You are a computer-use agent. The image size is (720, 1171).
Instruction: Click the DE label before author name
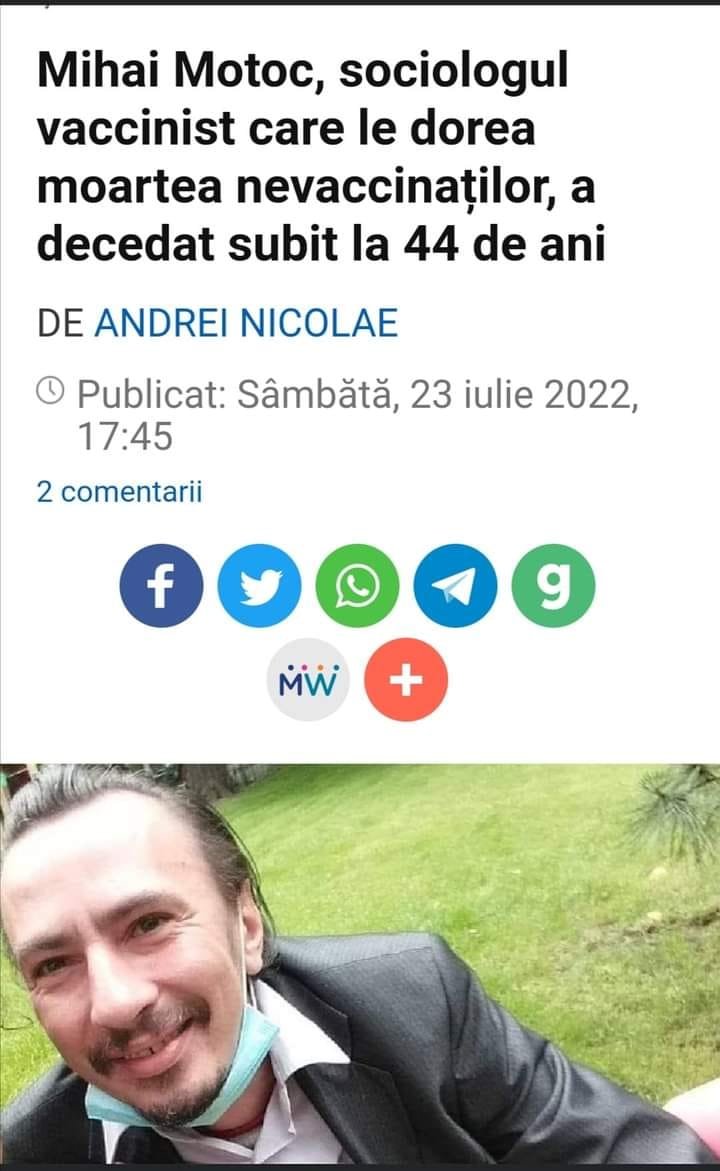(60, 323)
